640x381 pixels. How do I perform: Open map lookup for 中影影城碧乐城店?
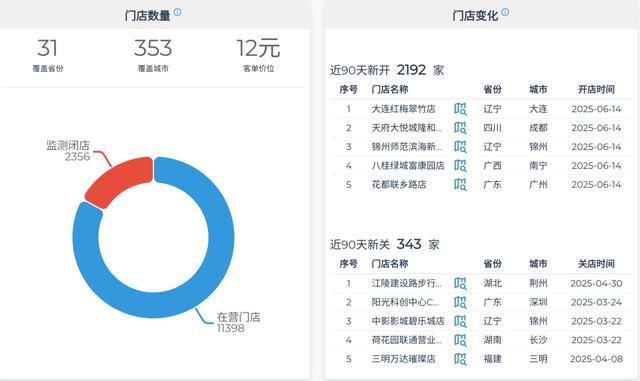(460, 321)
